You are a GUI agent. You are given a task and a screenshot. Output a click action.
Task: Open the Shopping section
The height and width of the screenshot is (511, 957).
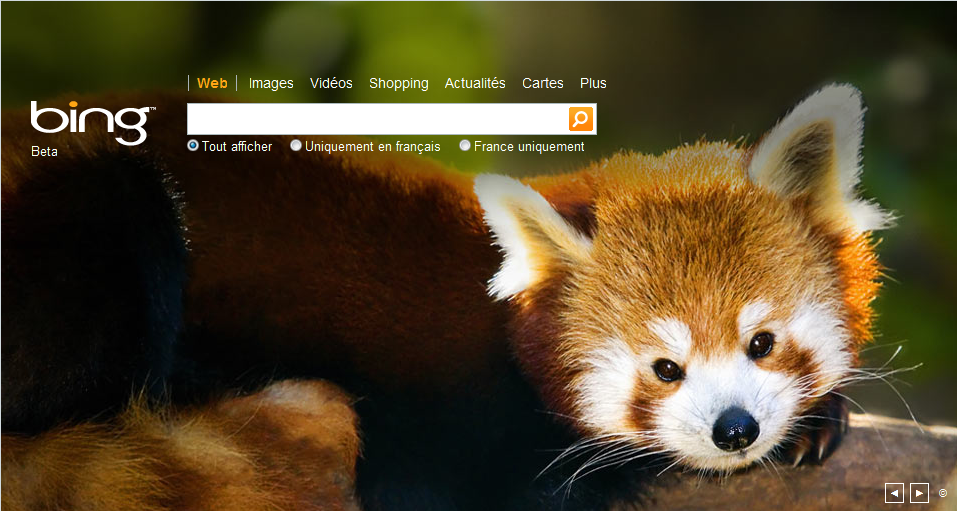(x=399, y=83)
